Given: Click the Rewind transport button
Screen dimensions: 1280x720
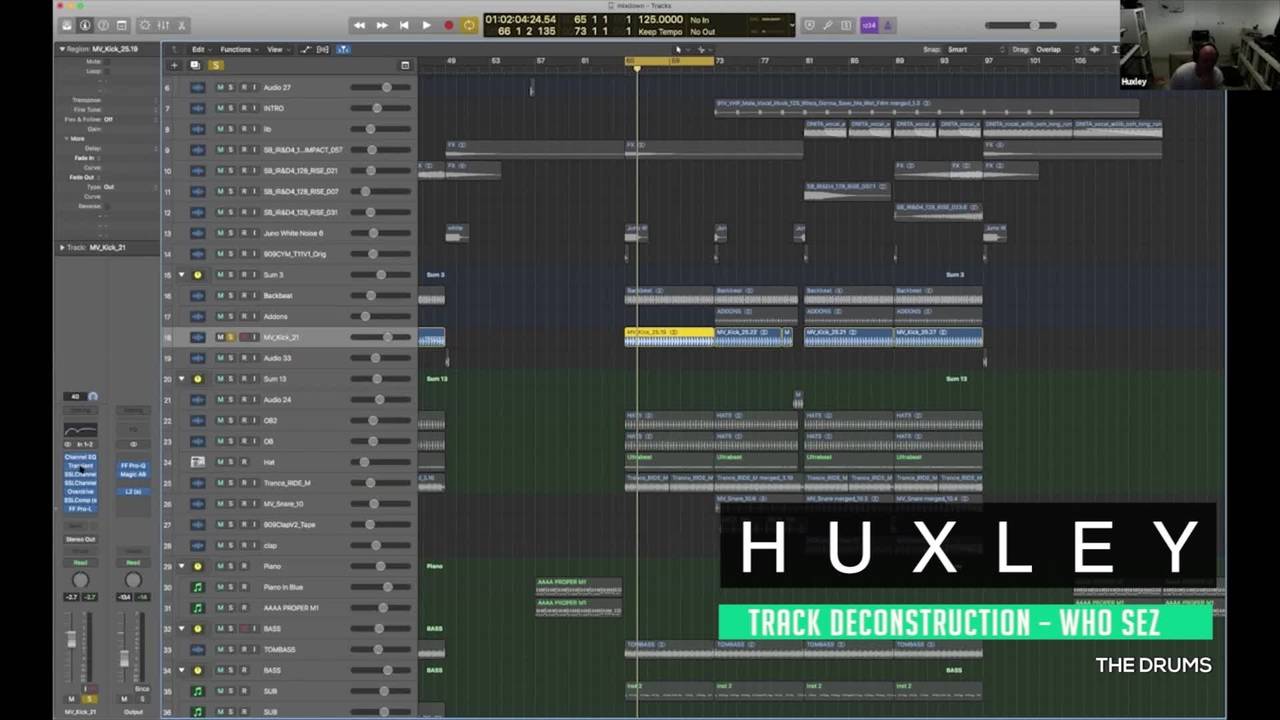Looking at the screenshot, I should pos(359,25).
